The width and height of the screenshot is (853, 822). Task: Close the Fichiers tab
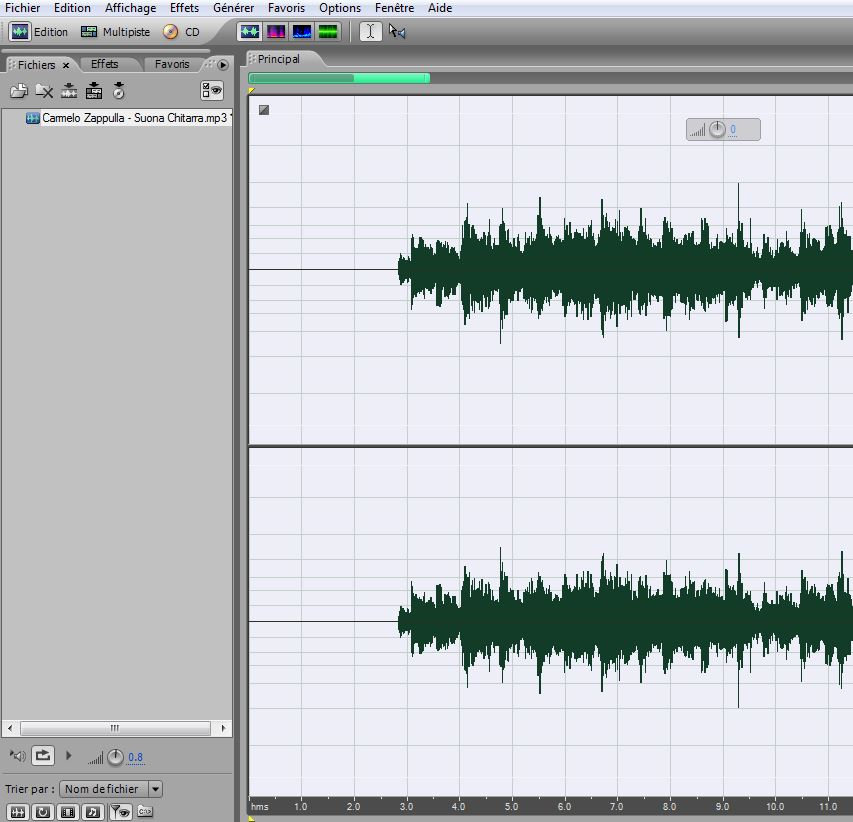pyautogui.click(x=66, y=65)
